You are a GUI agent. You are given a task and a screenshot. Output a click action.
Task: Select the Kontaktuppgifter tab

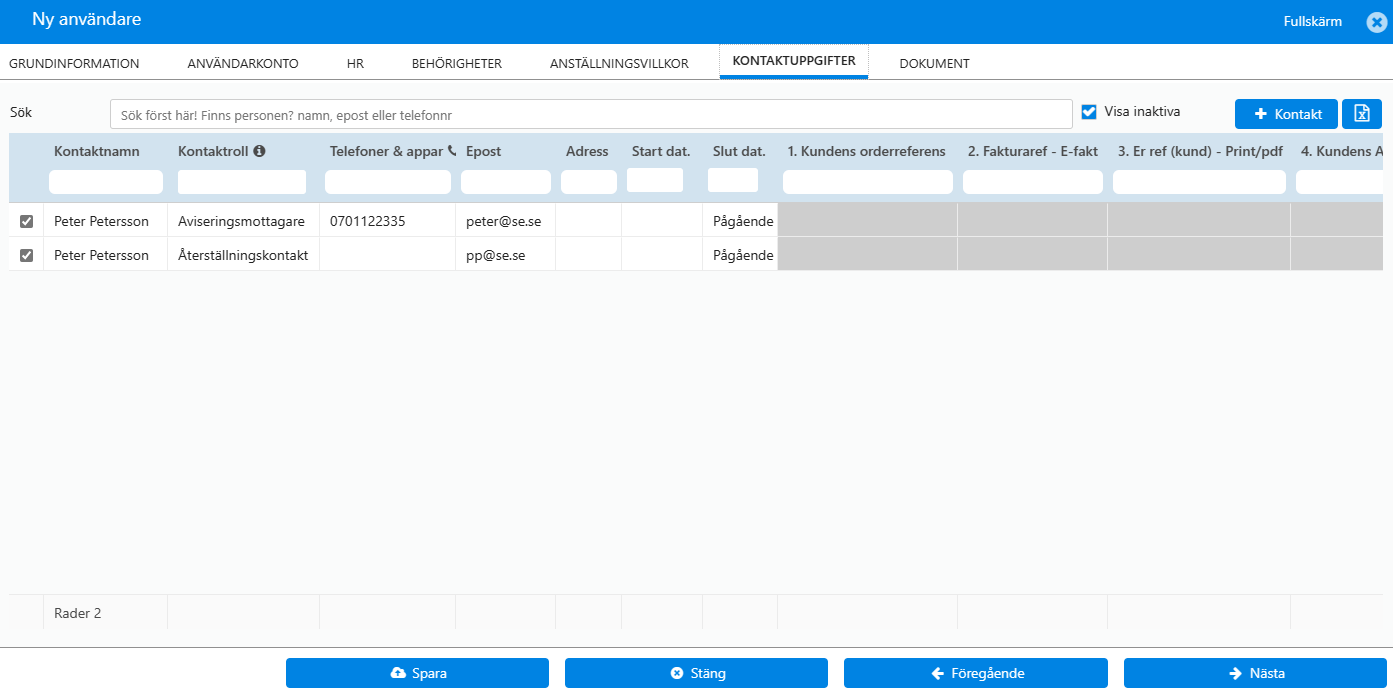[x=794, y=61]
